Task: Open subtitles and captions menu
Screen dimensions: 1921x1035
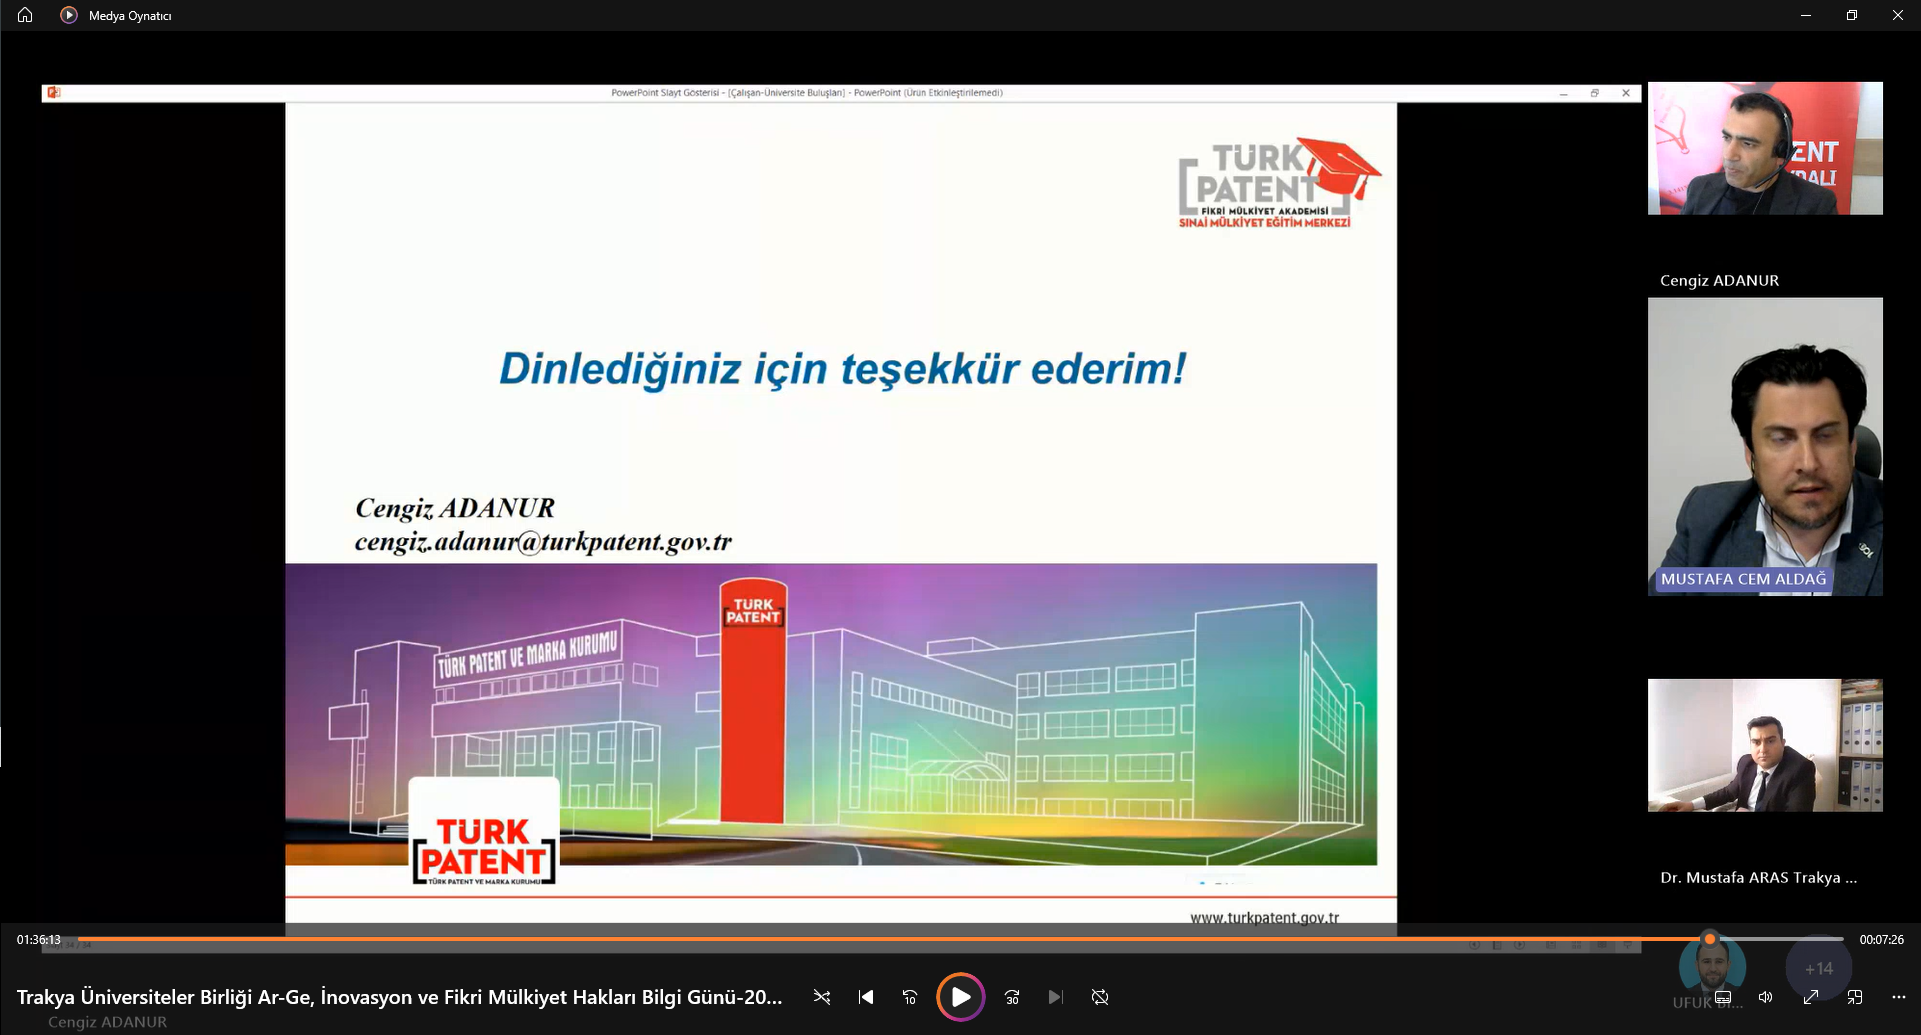Action: pyautogui.click(x=1723, y=997)
